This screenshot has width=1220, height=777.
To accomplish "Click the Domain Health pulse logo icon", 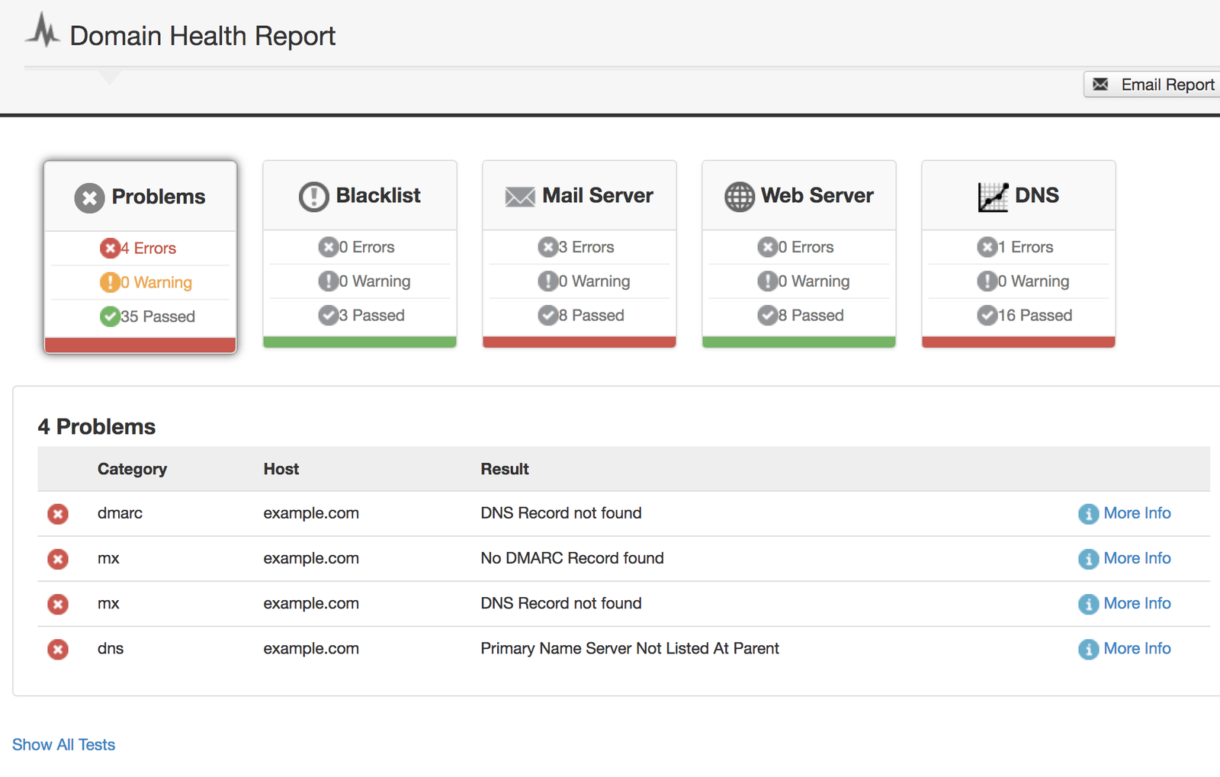I will (43, 31).
